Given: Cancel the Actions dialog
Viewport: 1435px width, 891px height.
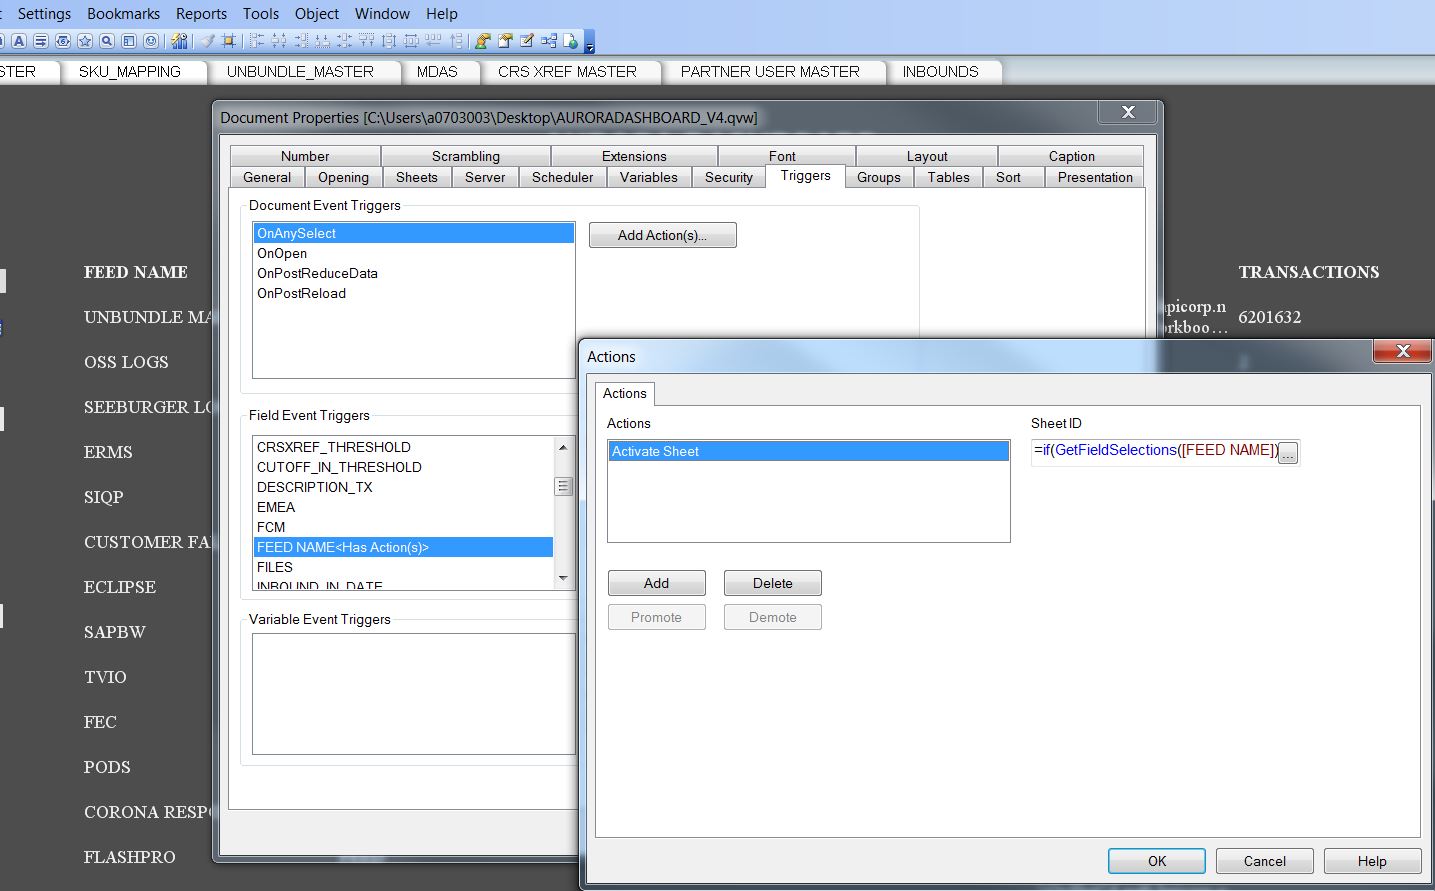Looking at the screenshot, I should coord(1264,861).
